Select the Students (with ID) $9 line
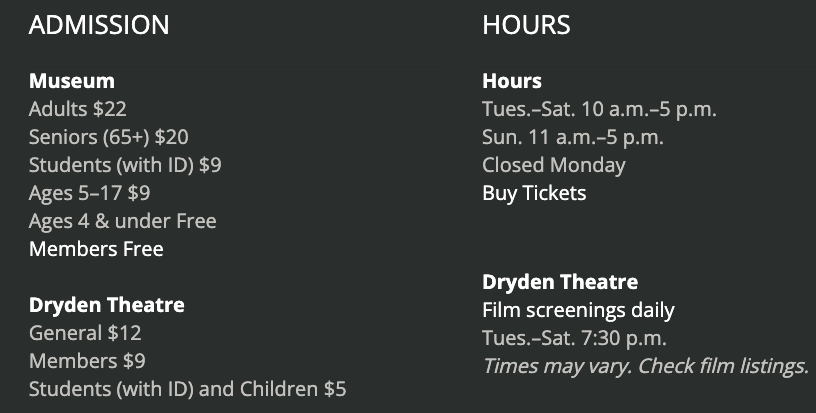 (125, 165)
